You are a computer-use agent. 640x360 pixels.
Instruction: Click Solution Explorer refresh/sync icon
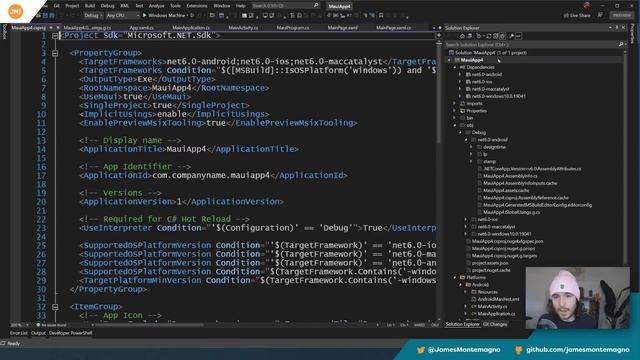pyautogui.click(x=489, y=36)
